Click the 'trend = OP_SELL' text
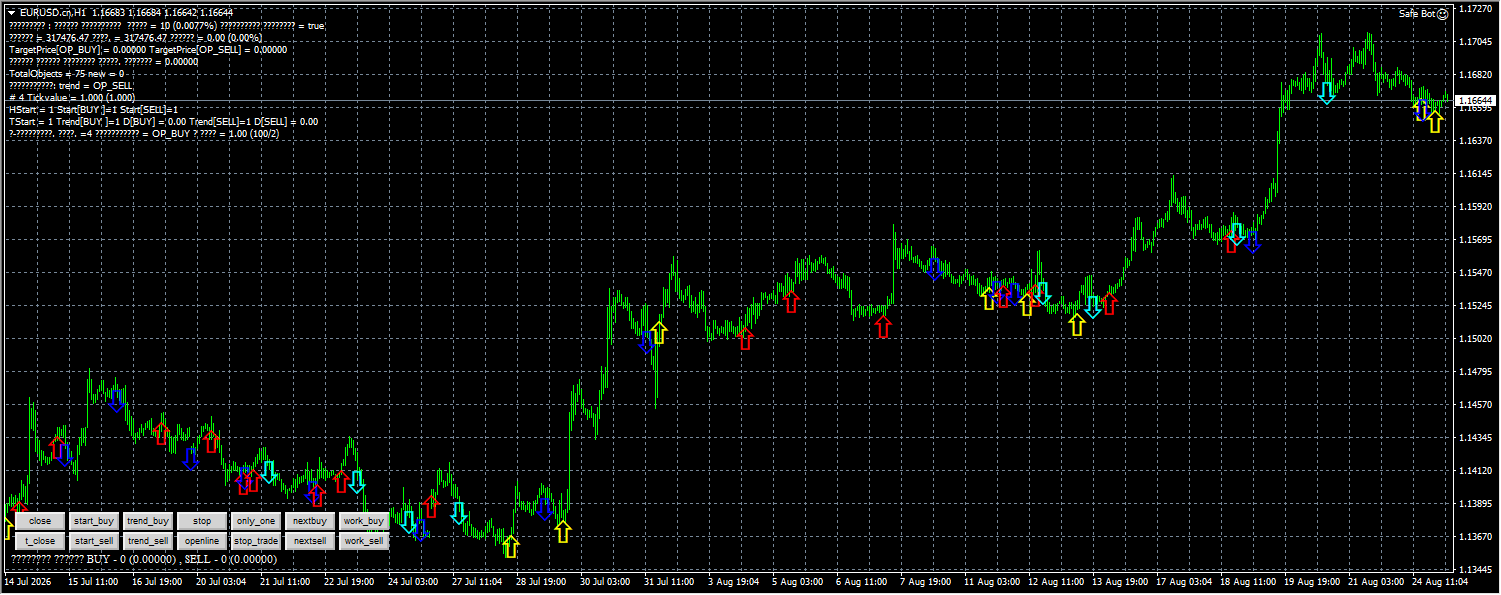 (96, 86)
